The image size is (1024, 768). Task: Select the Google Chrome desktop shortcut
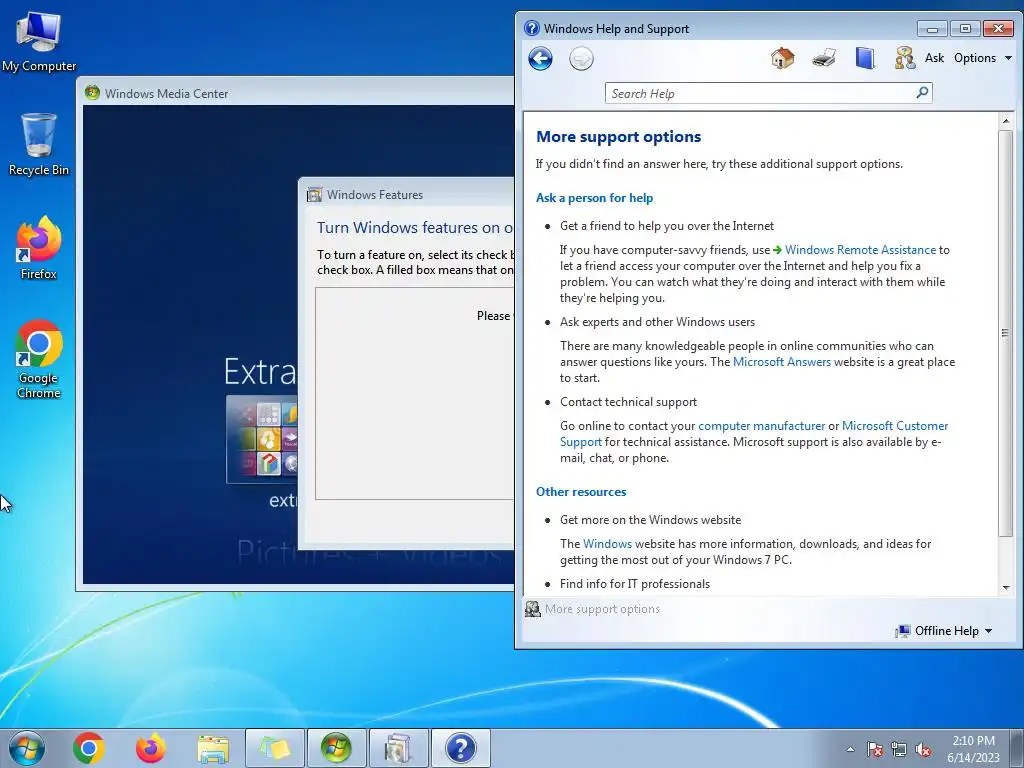click(x=39, y=359)
